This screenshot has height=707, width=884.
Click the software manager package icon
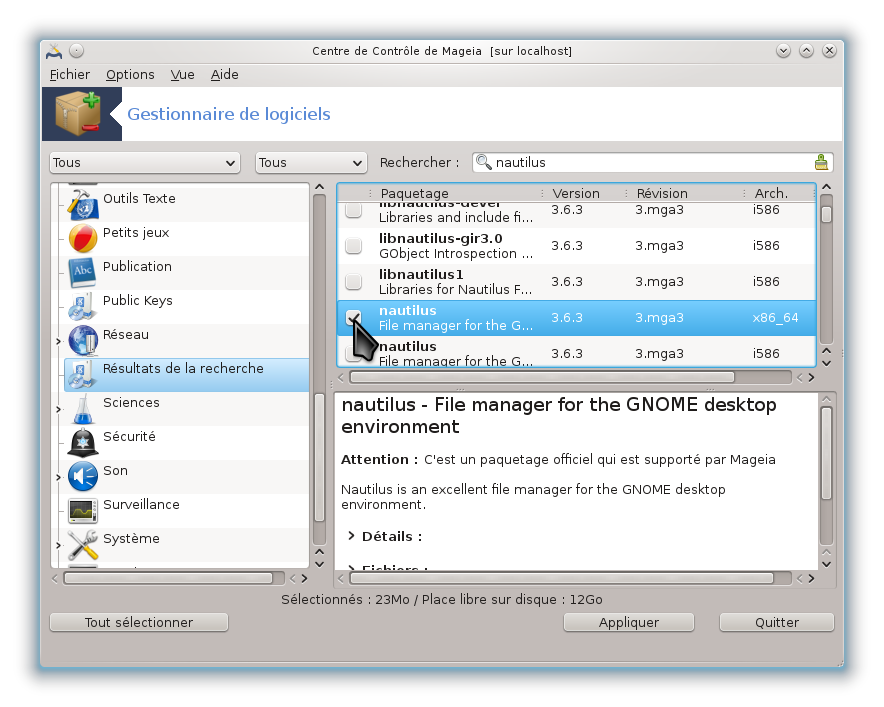tap(78, 114)
